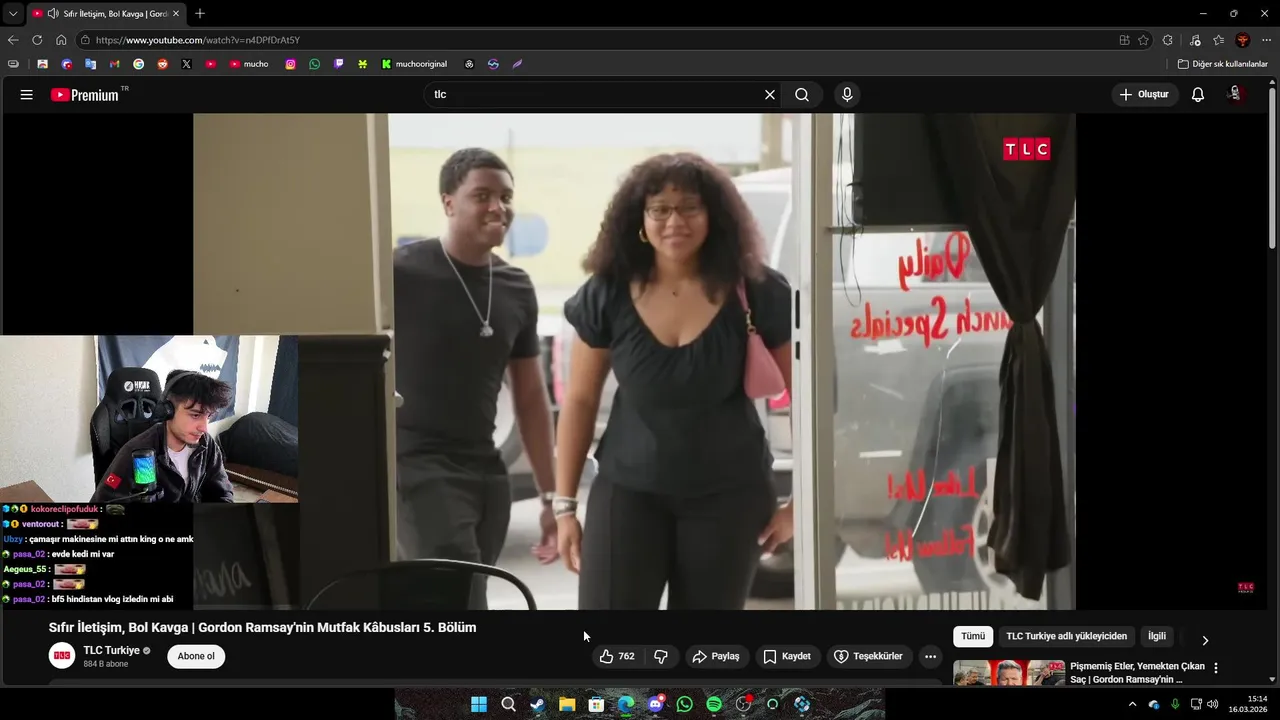Switch to the Sıfır İletişim, Bol Kavga tab
1280x720 pixels.
tap(105, 14)
